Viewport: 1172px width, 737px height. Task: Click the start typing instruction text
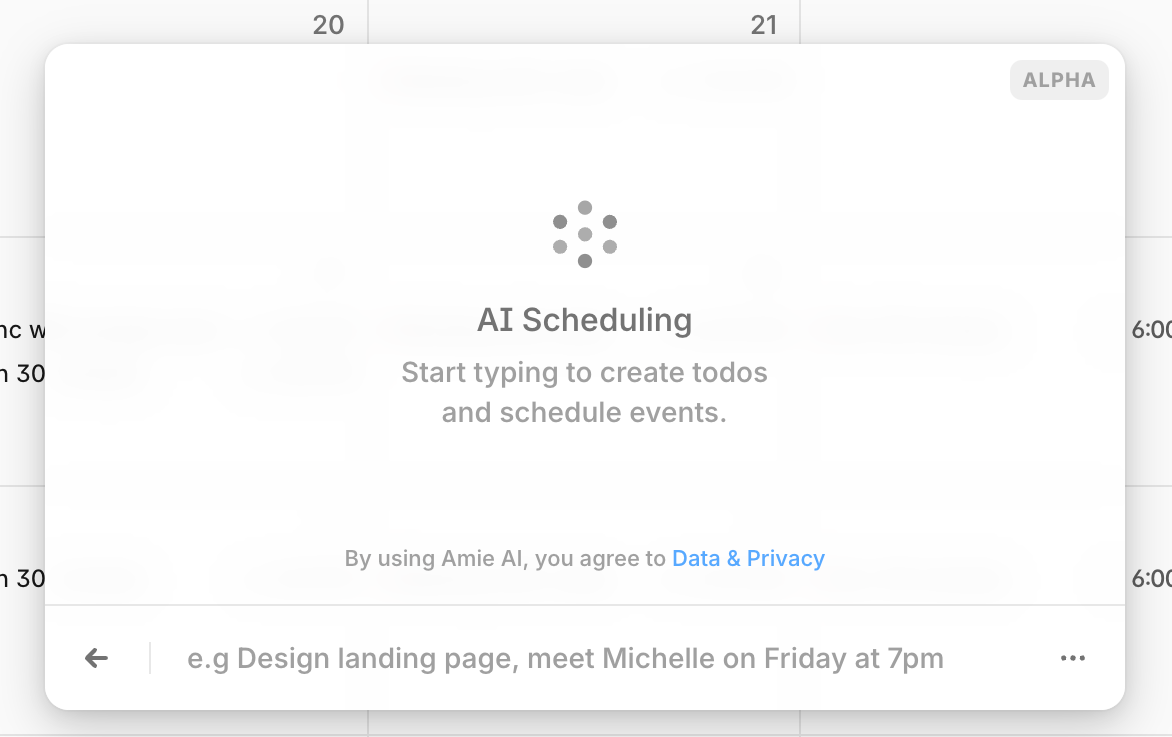pyautogui.click(x=584, y=392)
